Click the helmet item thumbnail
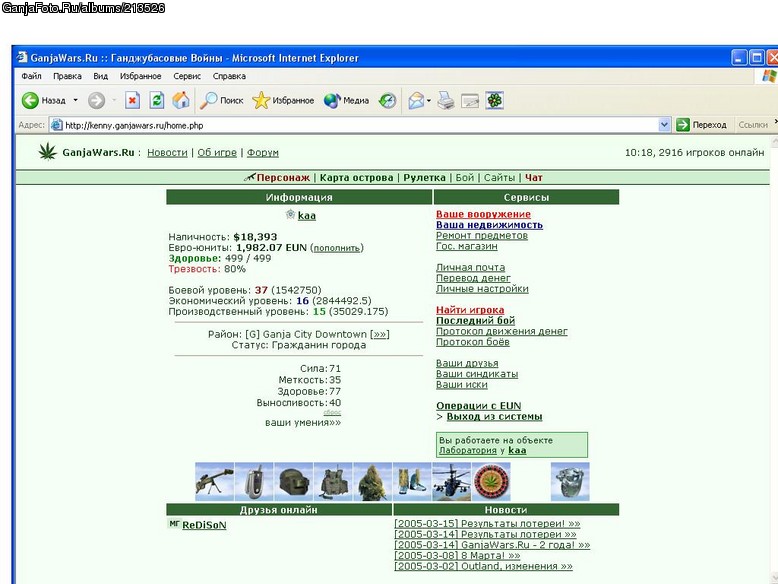 (294, 481)
